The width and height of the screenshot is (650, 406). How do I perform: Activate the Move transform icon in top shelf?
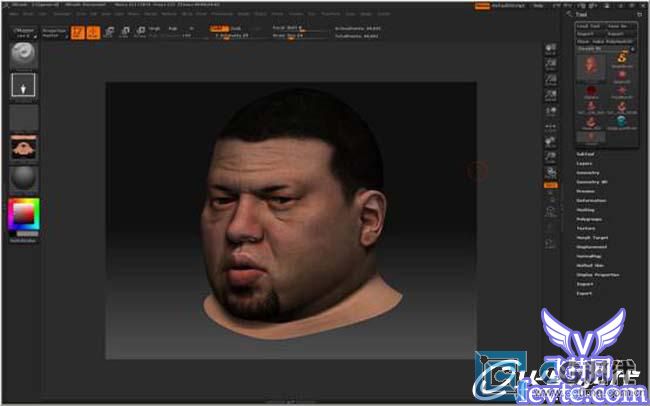[109, 32]
